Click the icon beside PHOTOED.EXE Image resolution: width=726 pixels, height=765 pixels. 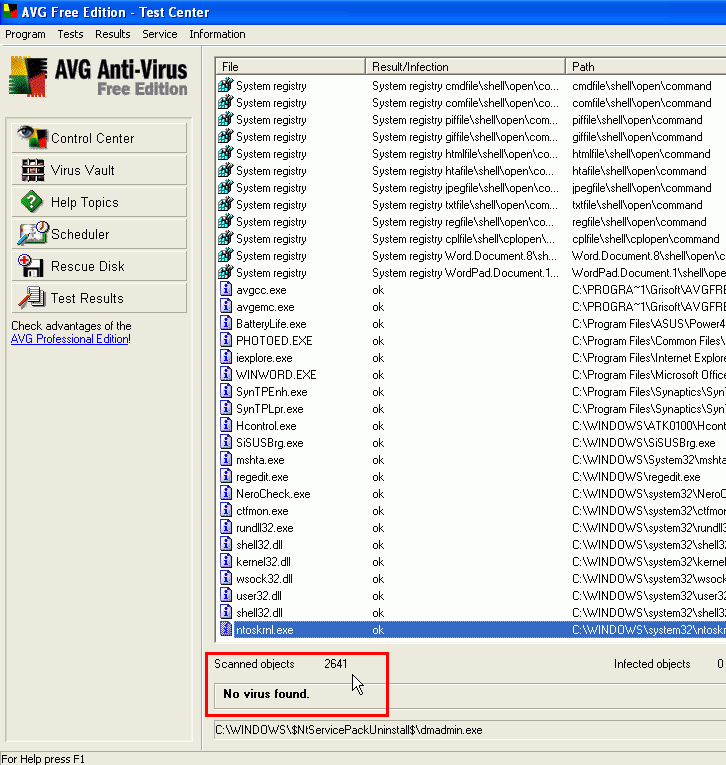225,340
